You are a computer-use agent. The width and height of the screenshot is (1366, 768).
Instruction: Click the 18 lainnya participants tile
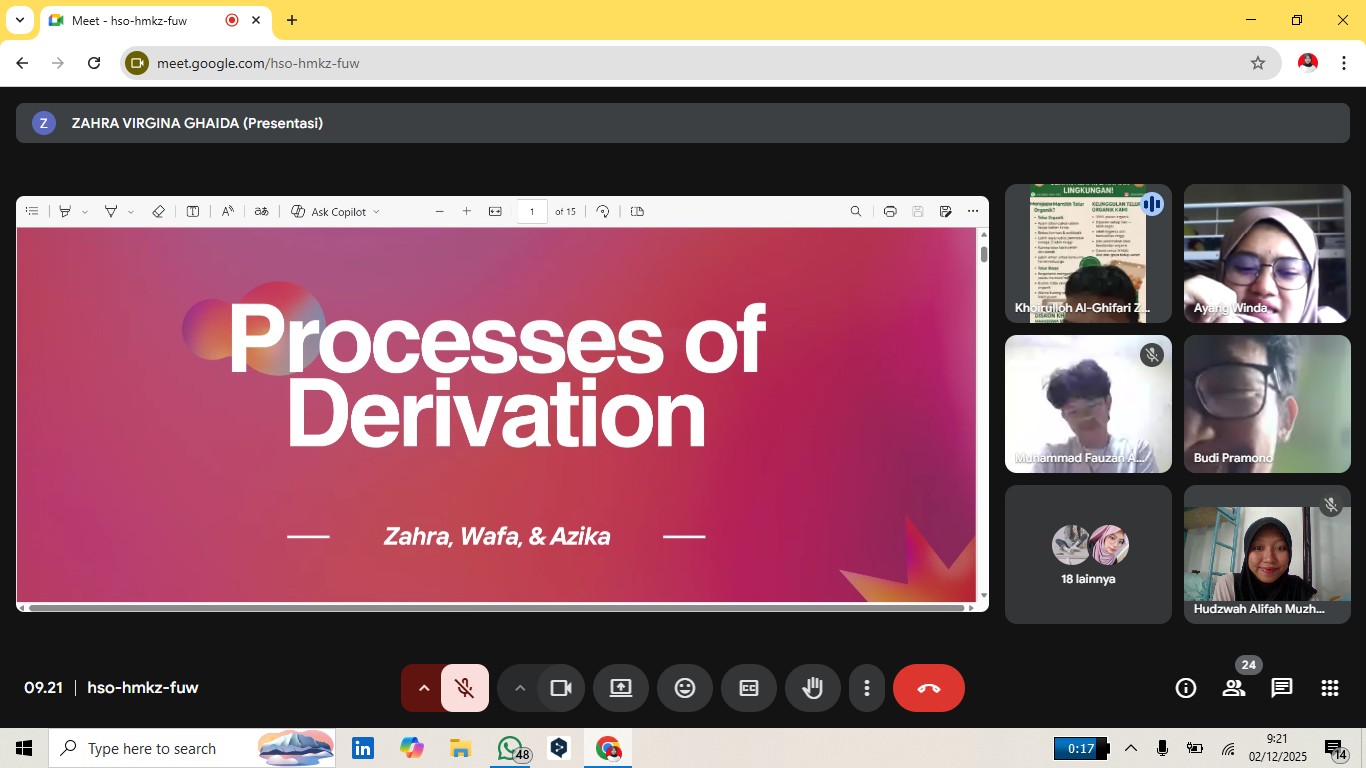coord(1088,554)
